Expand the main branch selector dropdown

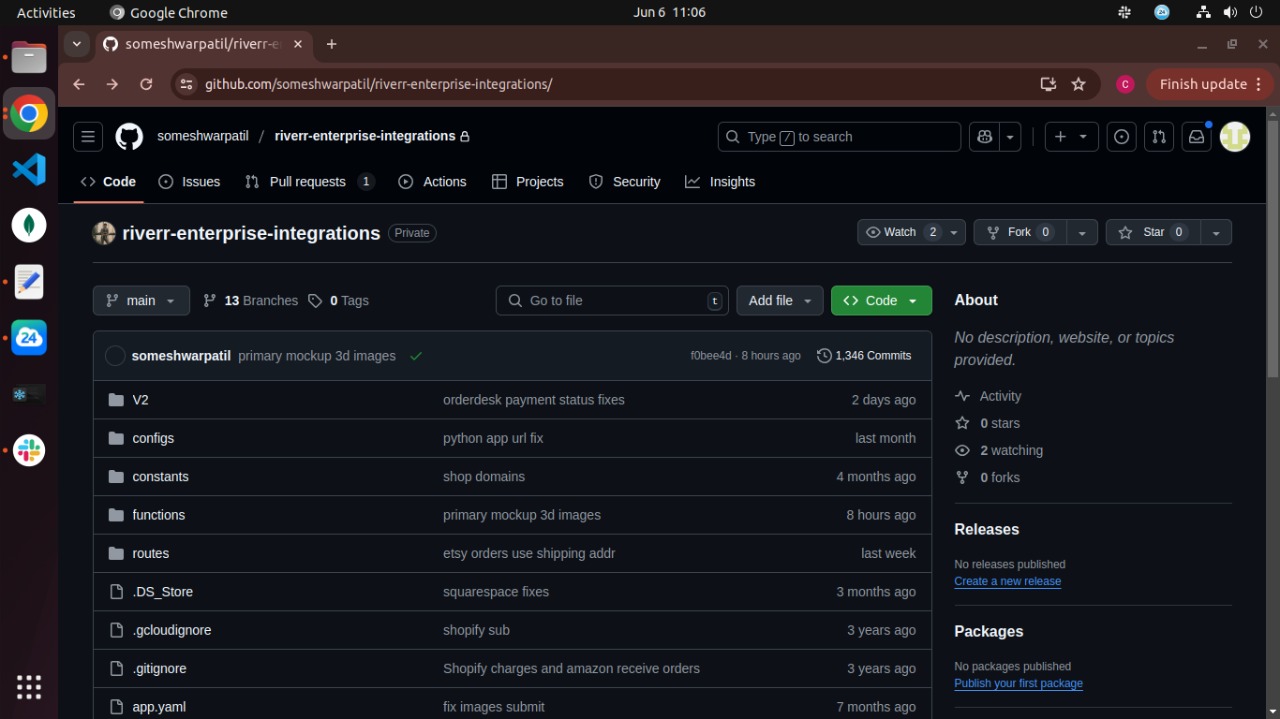[141, 301]
